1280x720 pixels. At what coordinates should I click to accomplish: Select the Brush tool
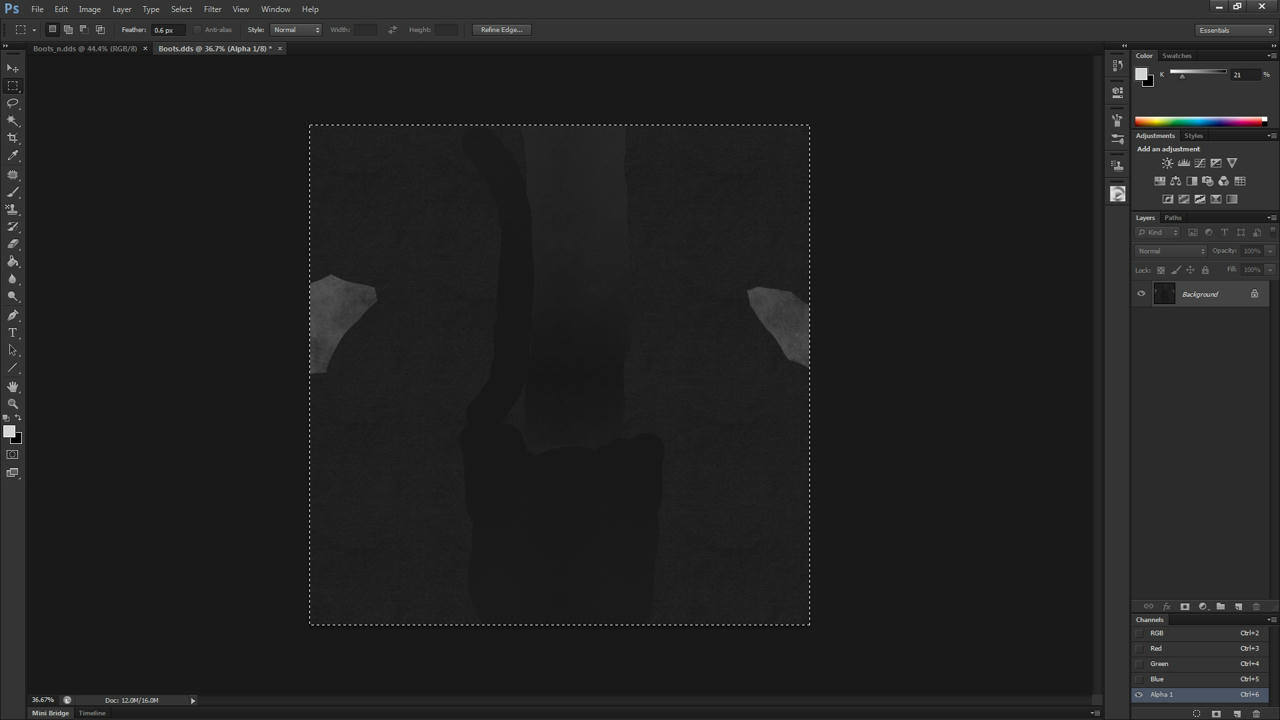pyautogui.click(x=13, y=192)
